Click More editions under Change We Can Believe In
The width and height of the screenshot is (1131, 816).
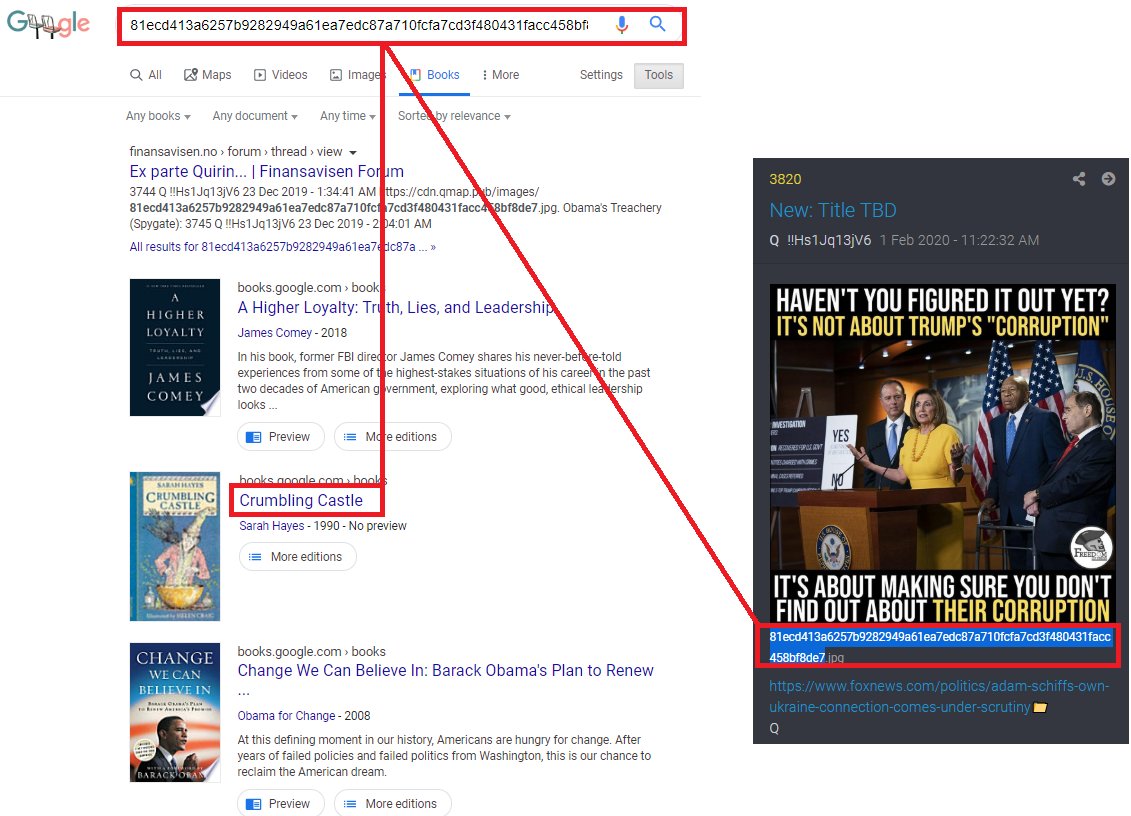[x=392, y=803]
